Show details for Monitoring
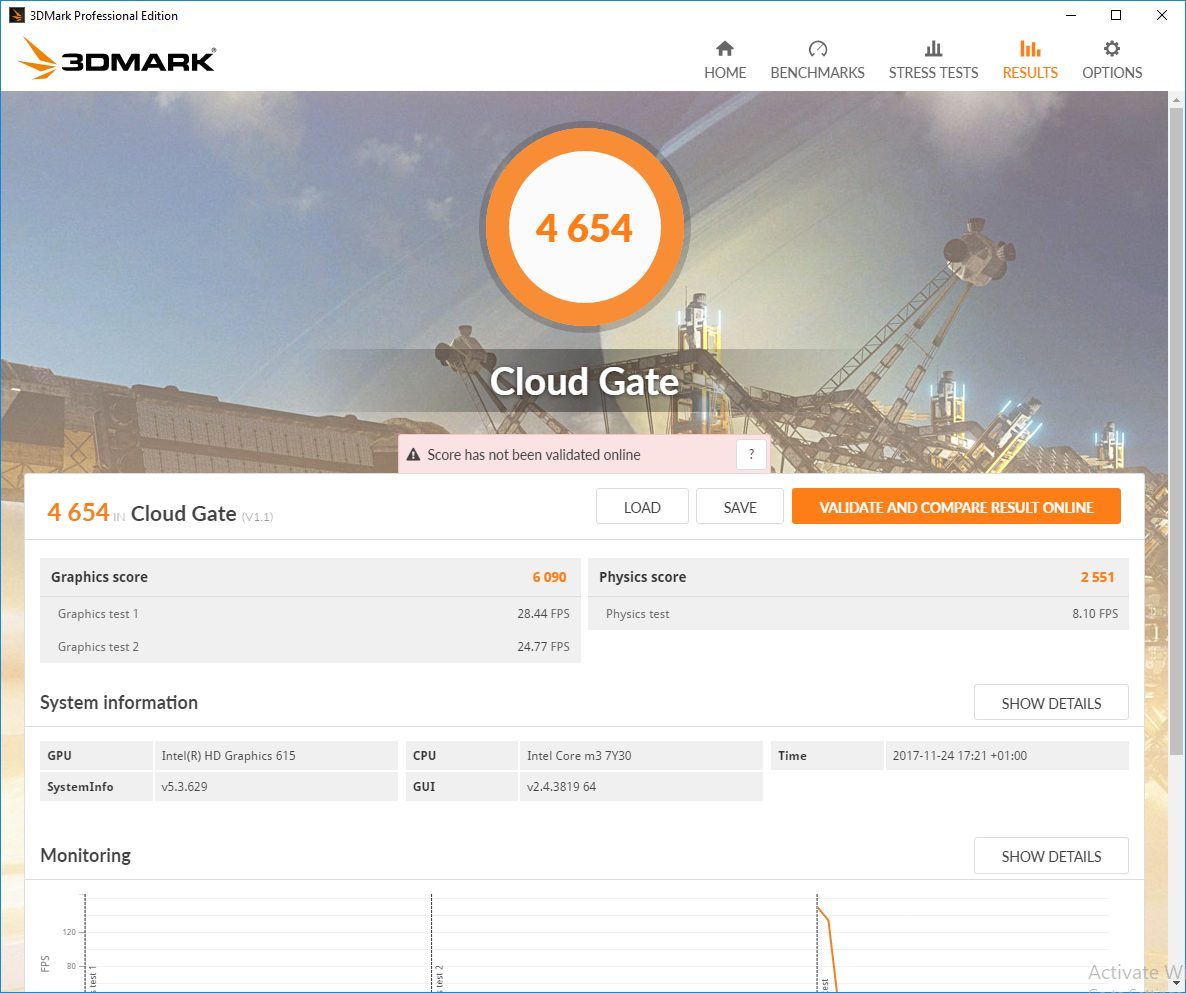This screenshot has height=993, width=1186. coord(1051,856)
